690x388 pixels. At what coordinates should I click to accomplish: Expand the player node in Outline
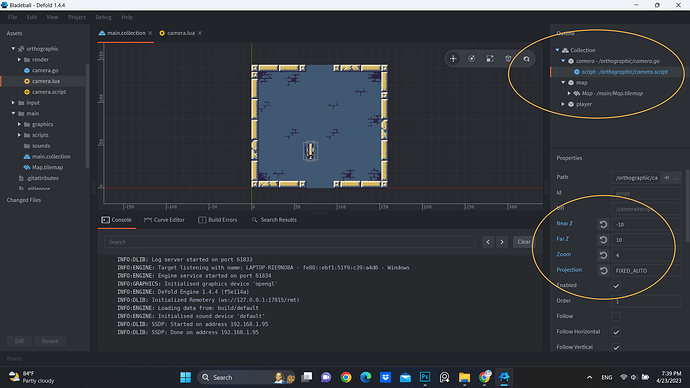click(x=563, y=104)
